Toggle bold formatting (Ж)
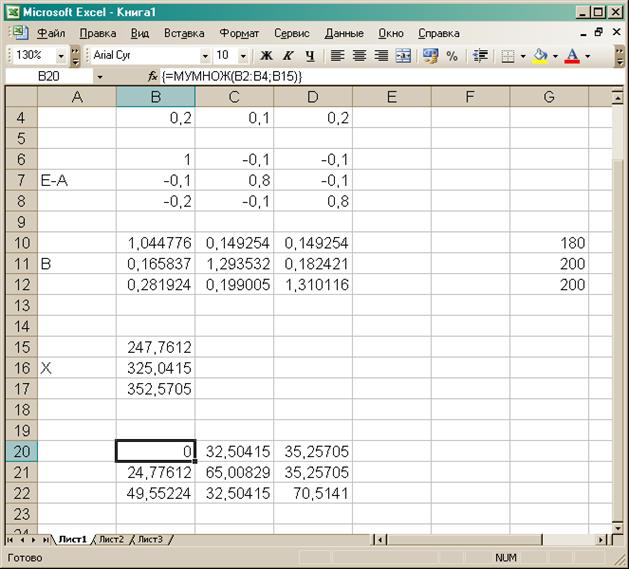Screen dimensions: 629x569 [x=266, y=55]
